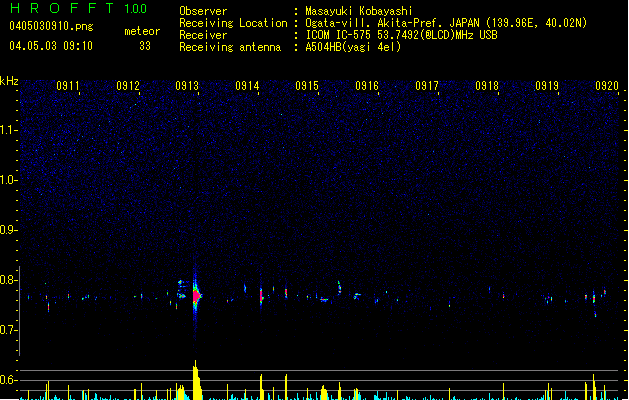Click the 1.1 kHz axis label
629x400 pixels.
pos(9,130)
